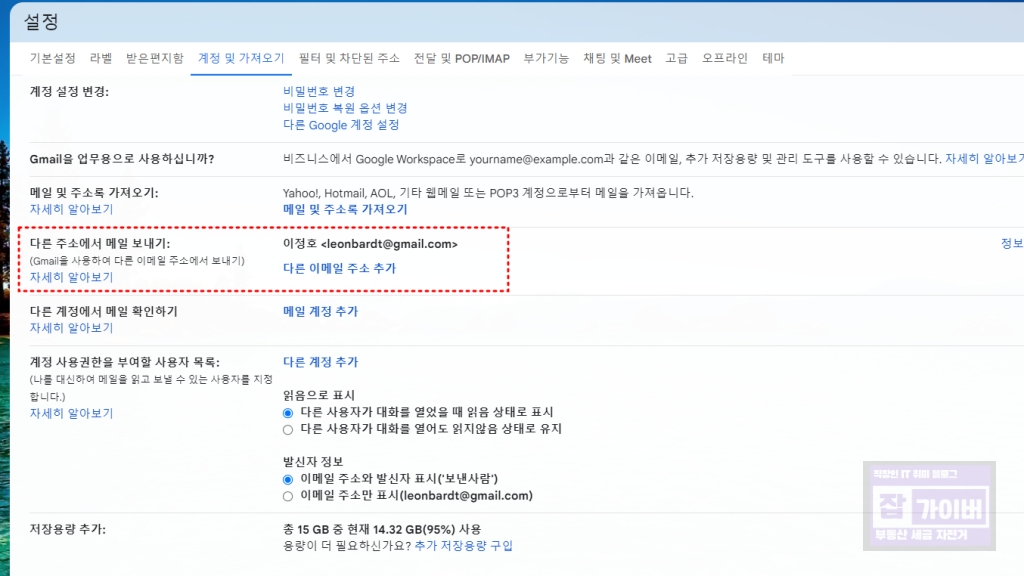
Task: Switch to the 부가기능 tab
Action: 546,59
